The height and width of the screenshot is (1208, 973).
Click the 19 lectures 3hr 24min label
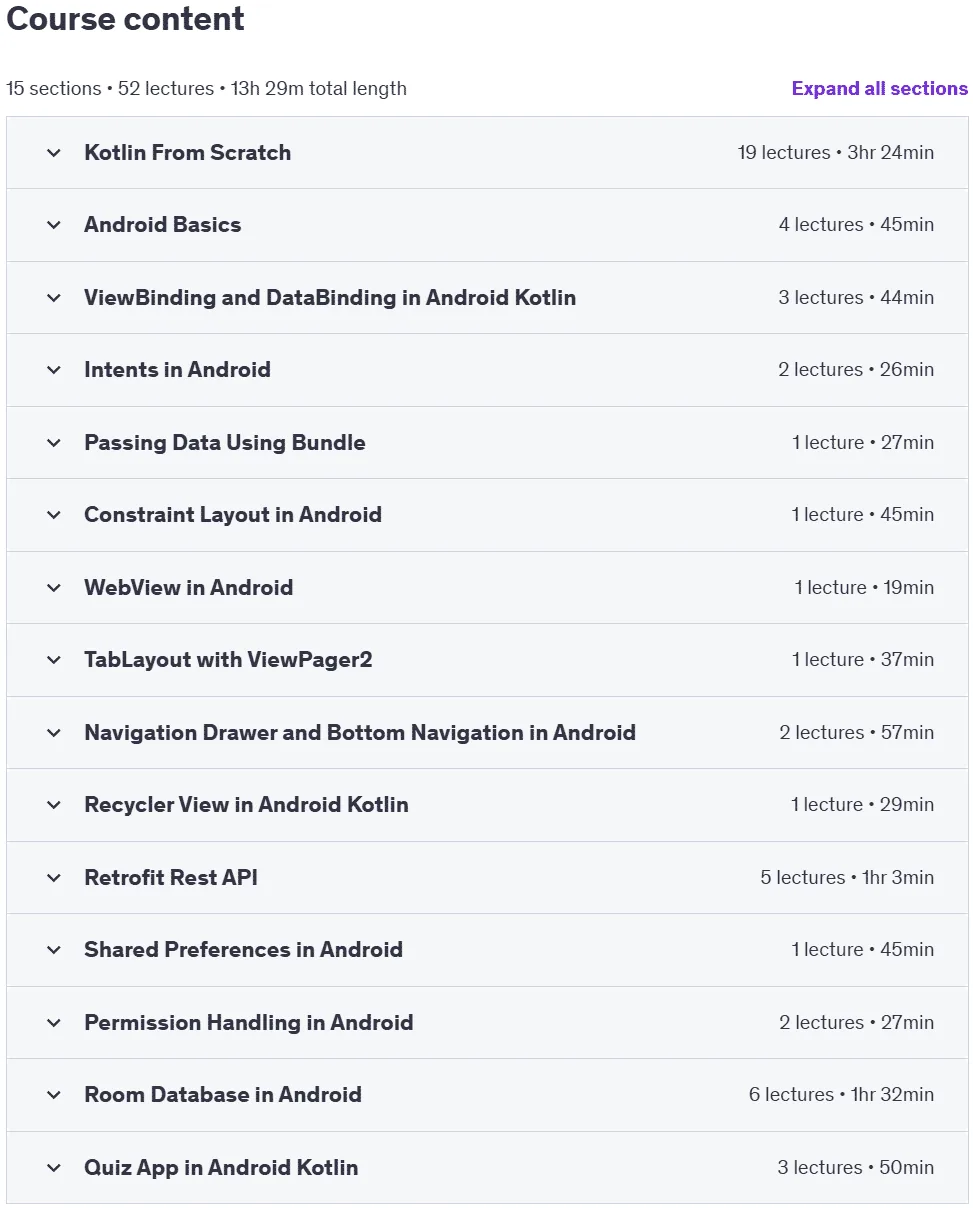pyautogui.click(x=836, y=153)
